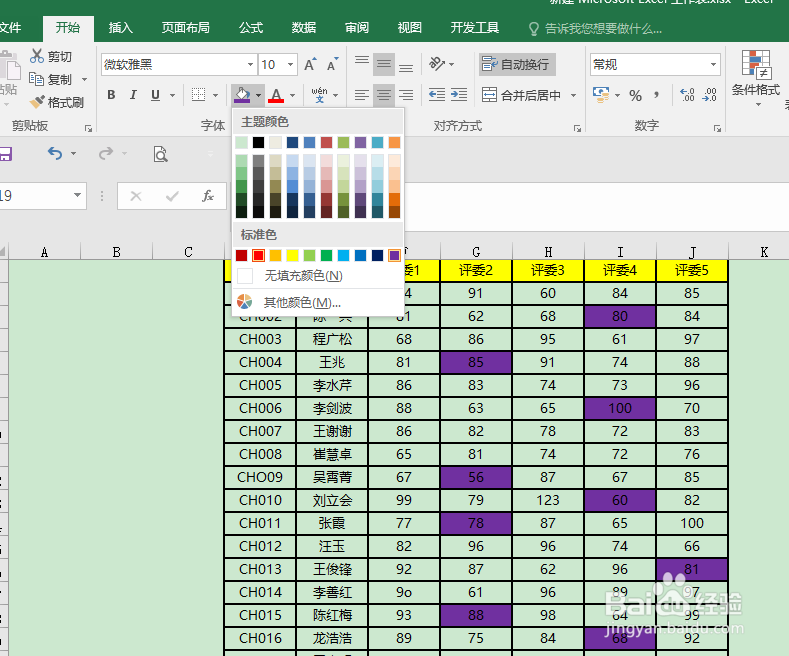Toggle Italic formatting
Screen dimensions: 789x656
[x=133, y=95]
